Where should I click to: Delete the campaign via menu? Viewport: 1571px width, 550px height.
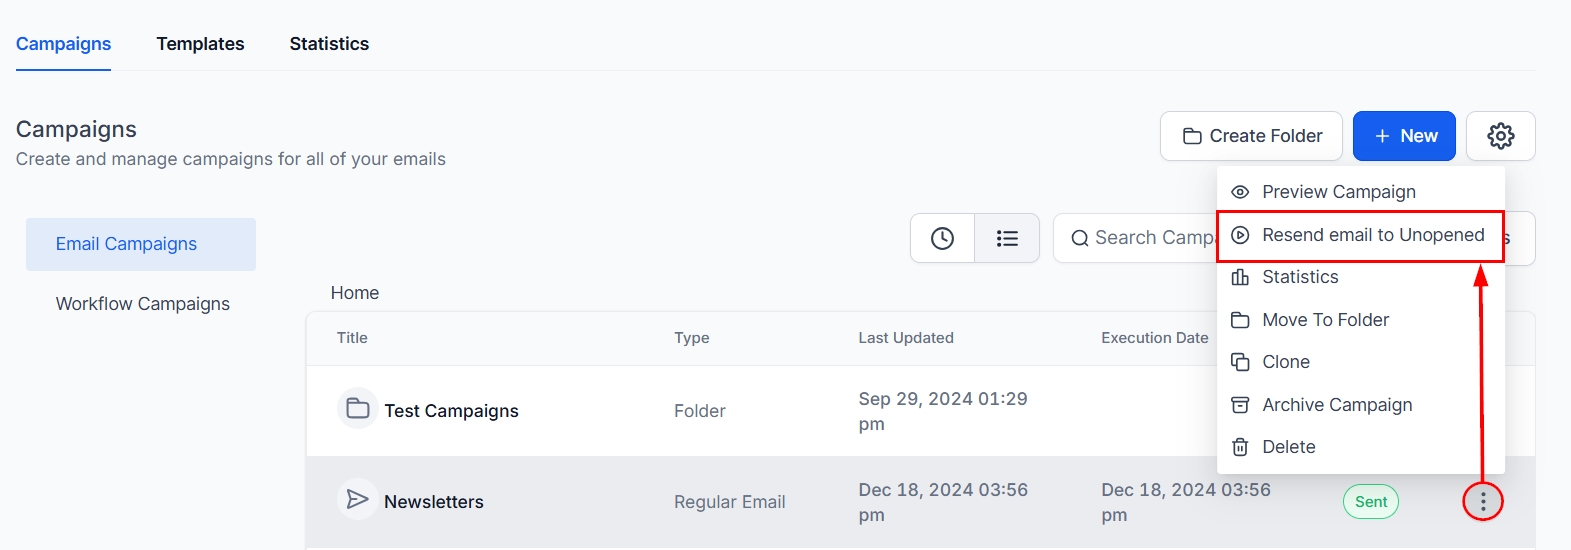click(1288, 447)
